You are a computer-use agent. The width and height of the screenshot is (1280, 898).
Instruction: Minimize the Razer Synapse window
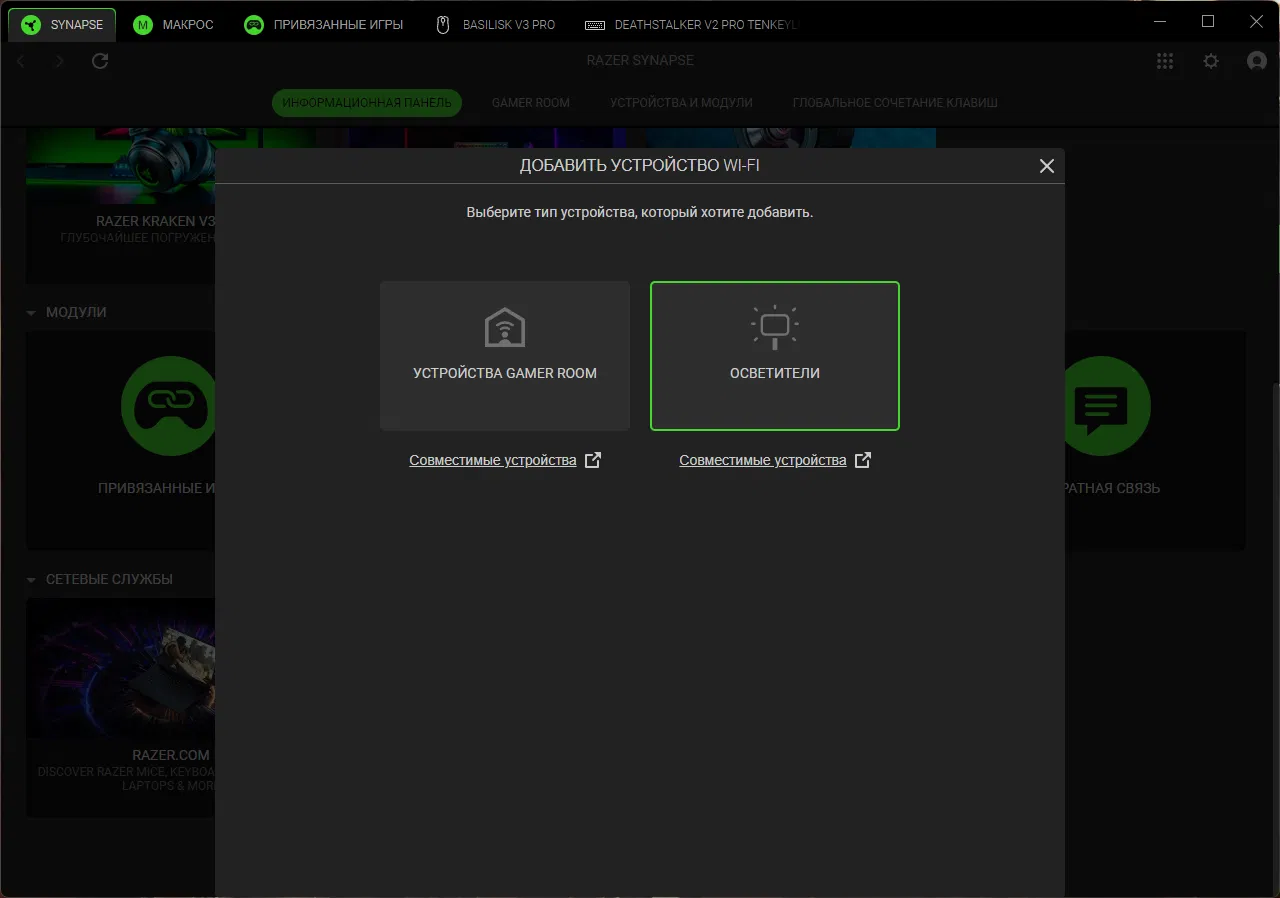click(x=1160, y=22)
